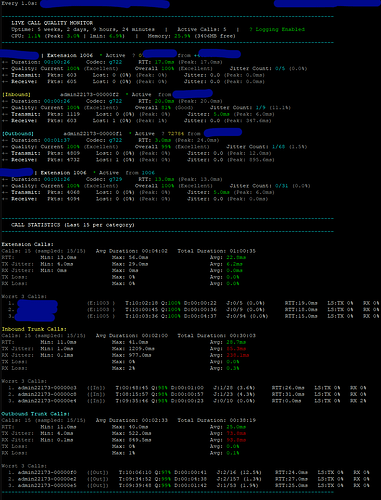Click "CALL STATISTICS (Last 15 per category)" heading

73,225
